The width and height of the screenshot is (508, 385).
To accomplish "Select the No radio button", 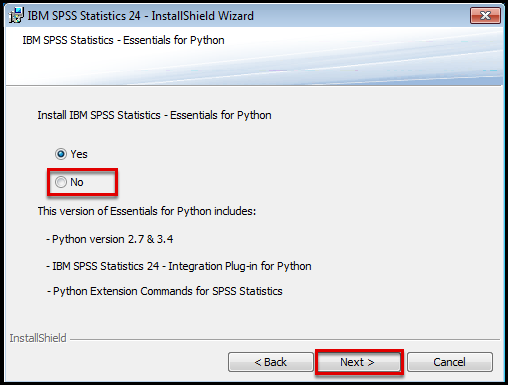I will click(61, 182).
